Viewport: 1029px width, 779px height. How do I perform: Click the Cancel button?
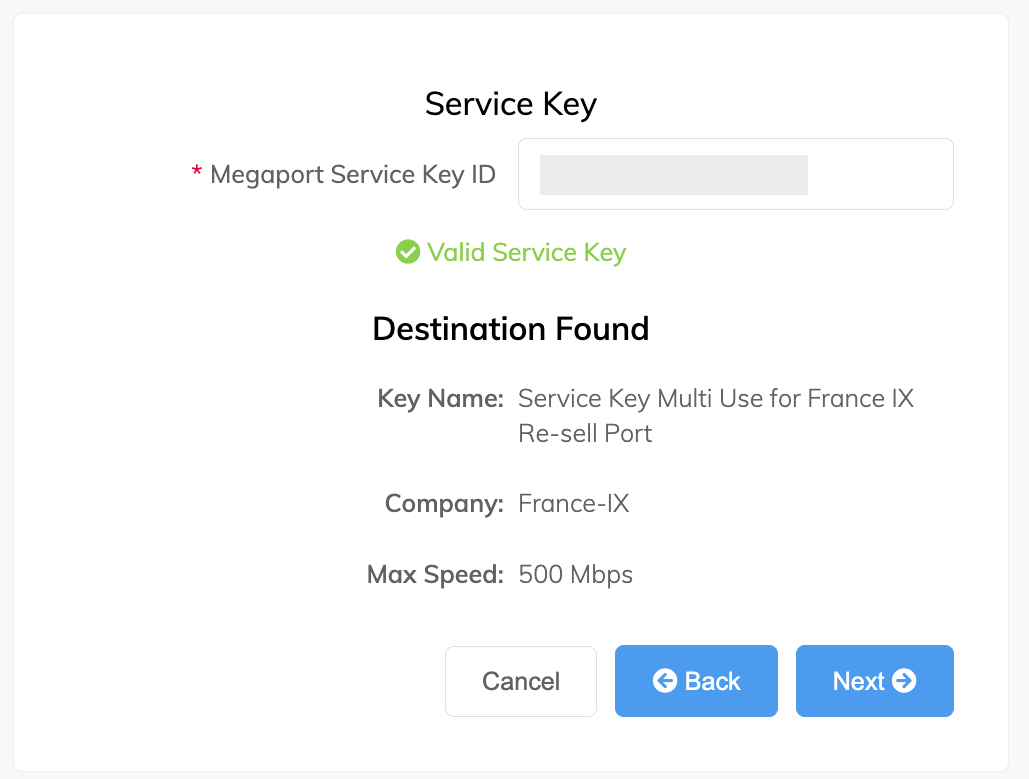pos(520,681)
